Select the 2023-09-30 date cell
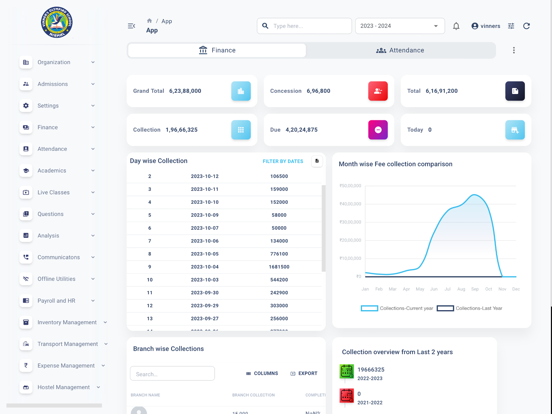Viewport: 552px width, 414px height. point(205,293)
